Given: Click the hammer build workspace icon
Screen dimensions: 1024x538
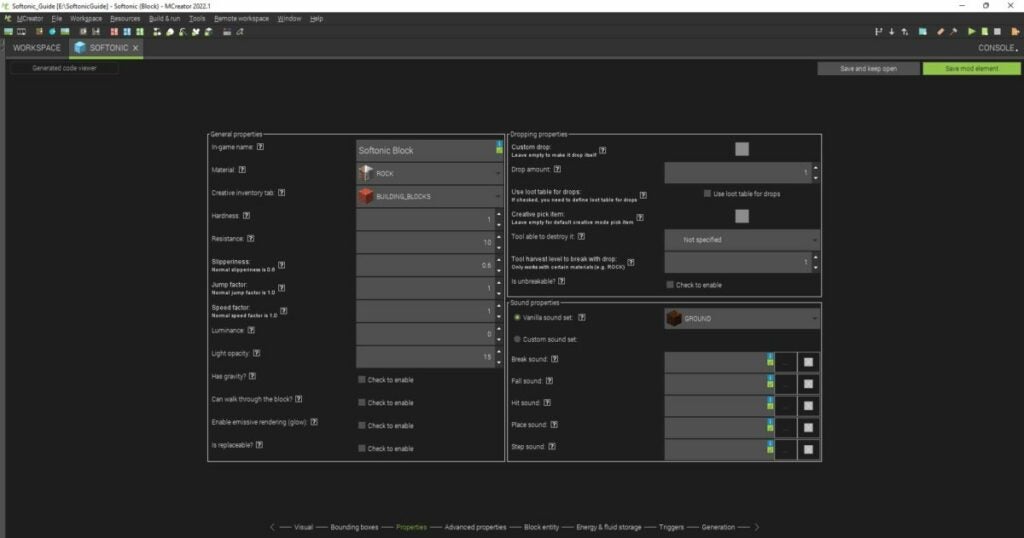Looking at the screenshot, I should [x=953, y=31].
